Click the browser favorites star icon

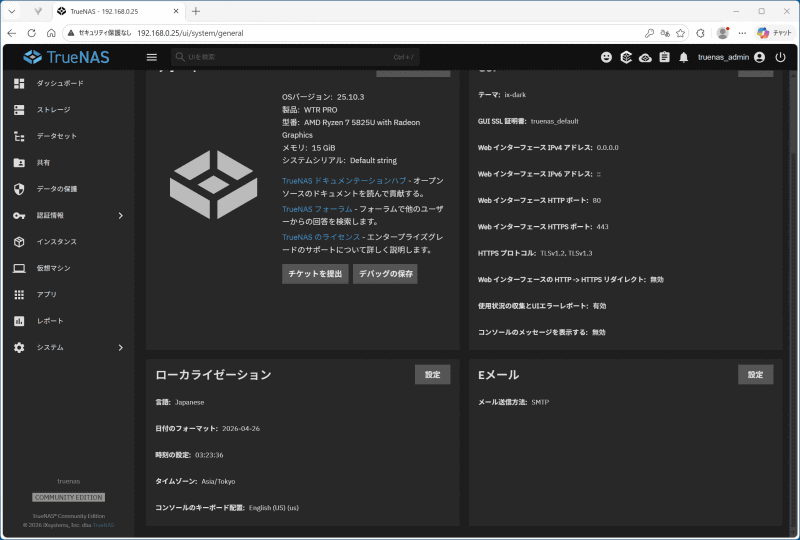tap(681, 33)
